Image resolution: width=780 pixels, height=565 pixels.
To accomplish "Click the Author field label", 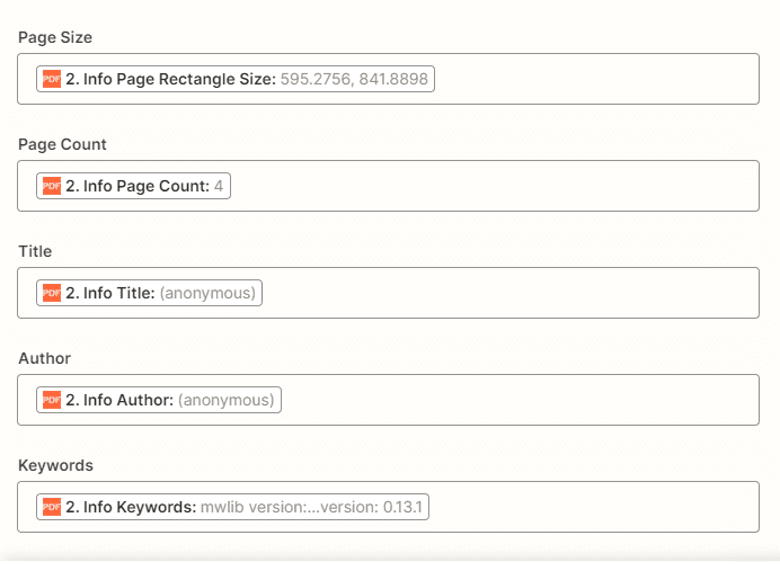I will 45,359.
